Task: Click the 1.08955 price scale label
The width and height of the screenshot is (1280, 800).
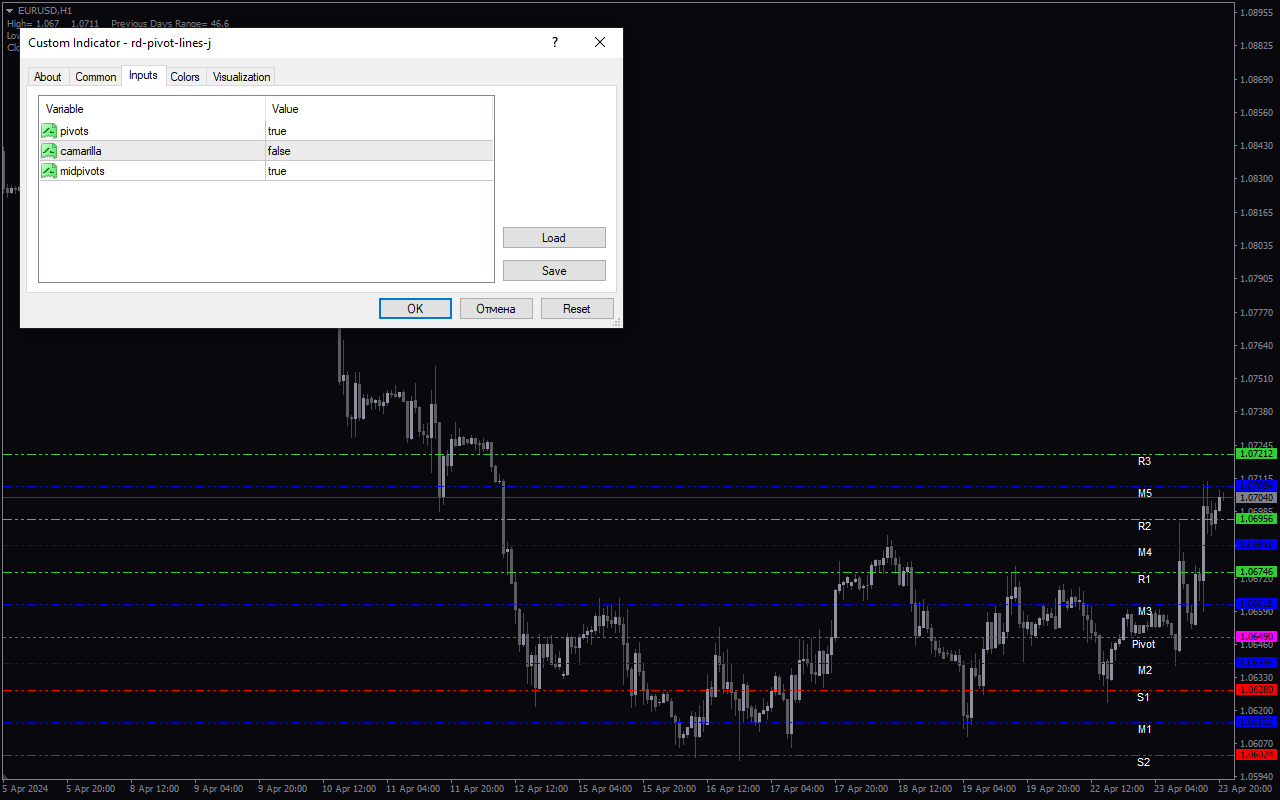Action: click(1257, 13)
